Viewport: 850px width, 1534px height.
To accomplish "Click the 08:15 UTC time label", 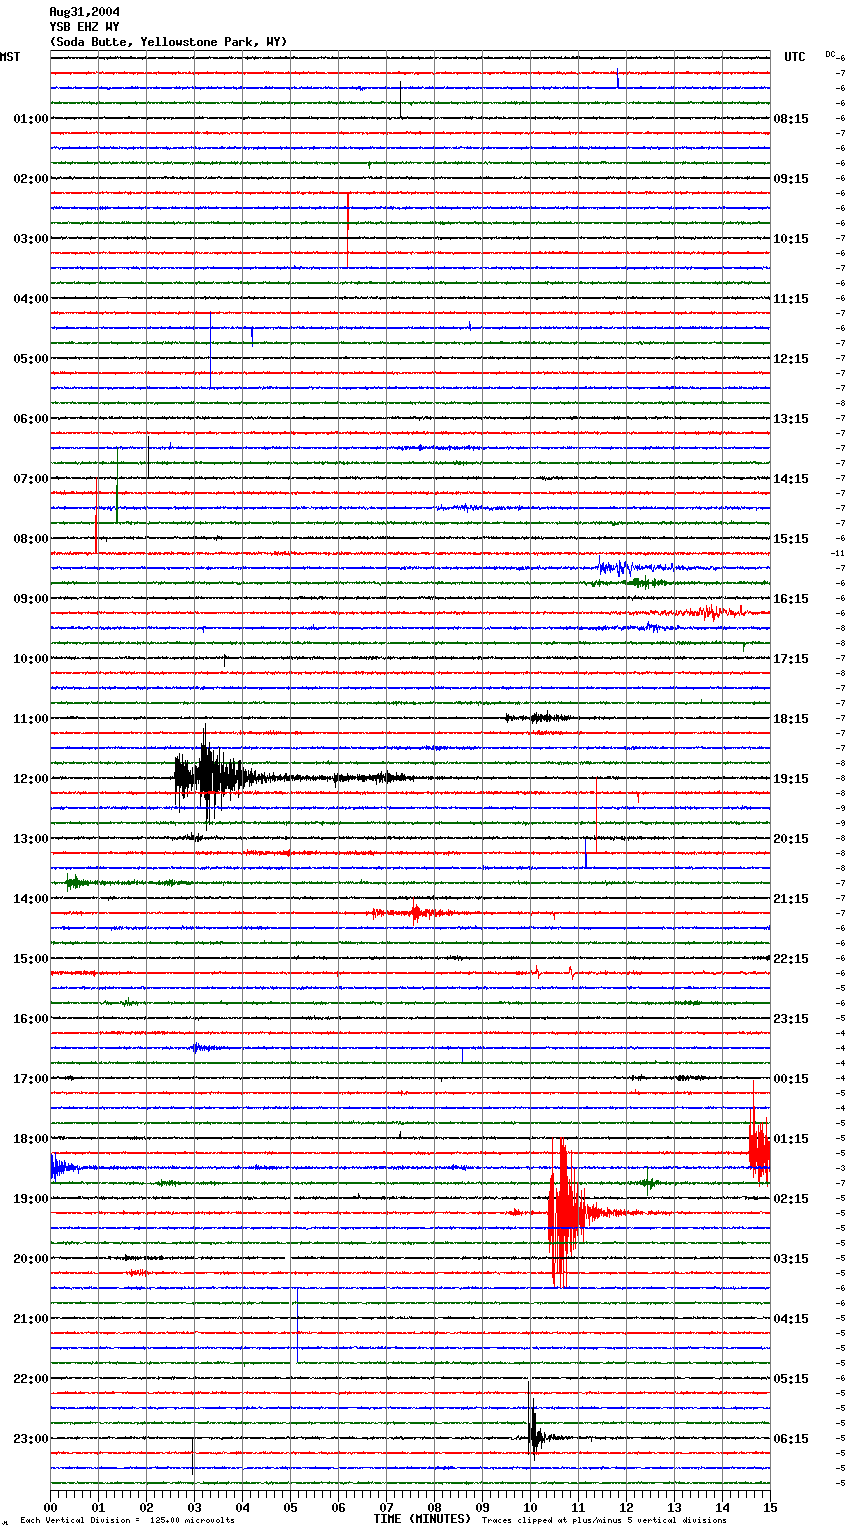I will pyautogui.click(x=791, y=119).
